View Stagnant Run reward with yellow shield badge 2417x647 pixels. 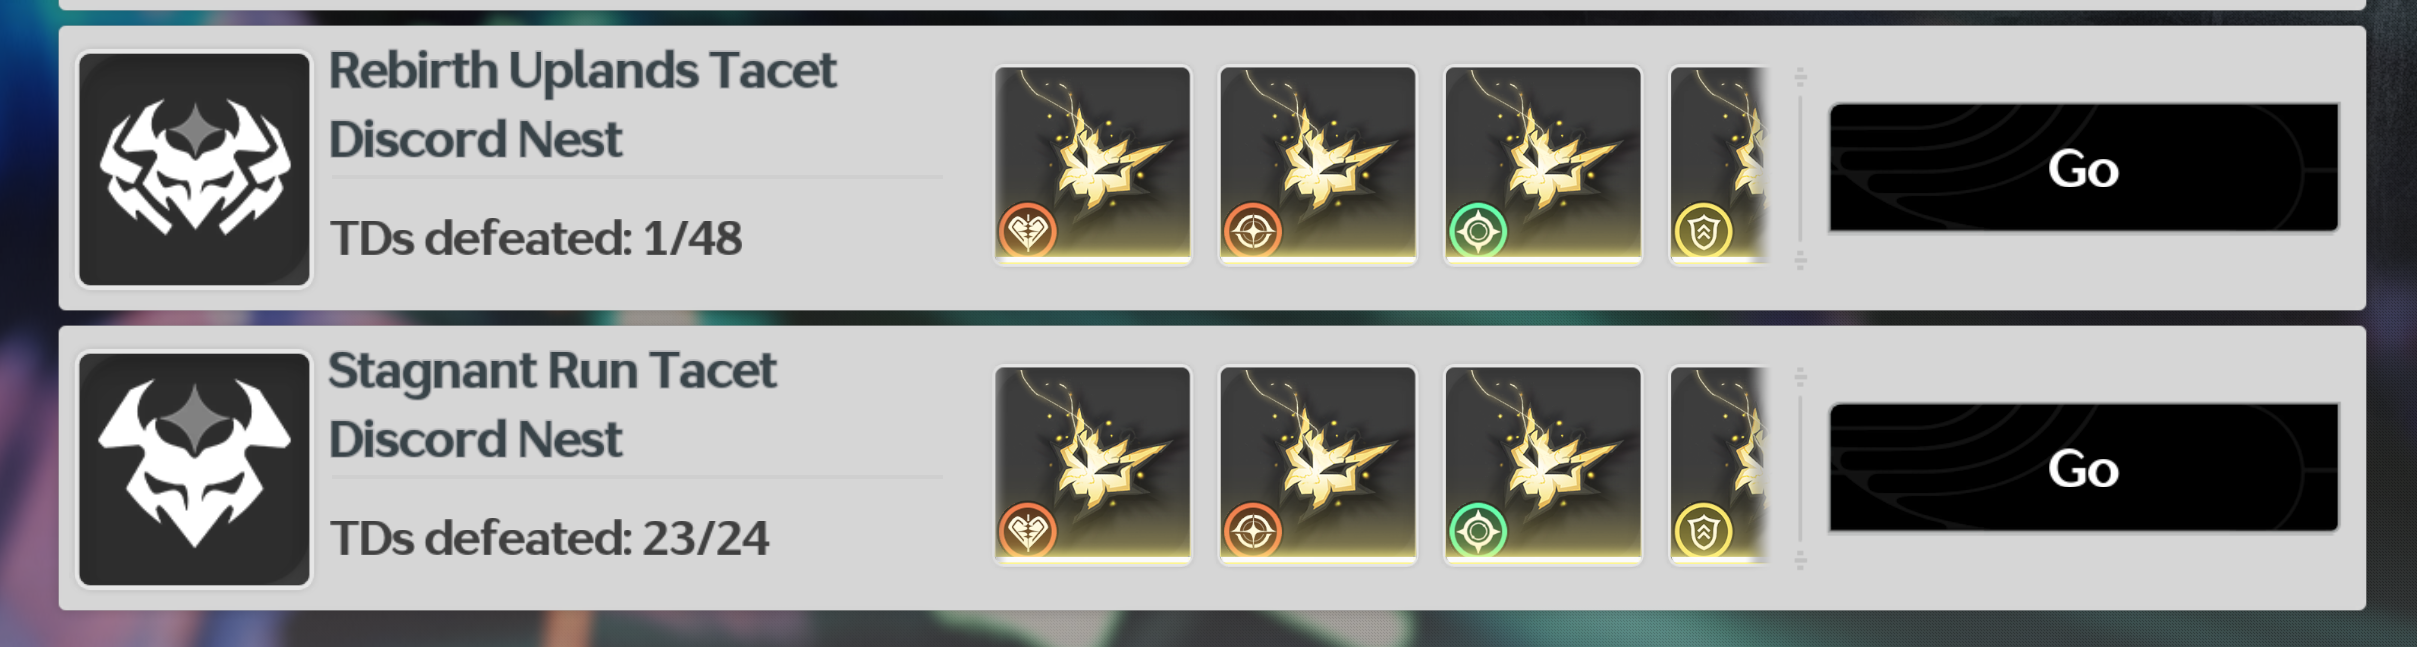[x=1720, y=465]
